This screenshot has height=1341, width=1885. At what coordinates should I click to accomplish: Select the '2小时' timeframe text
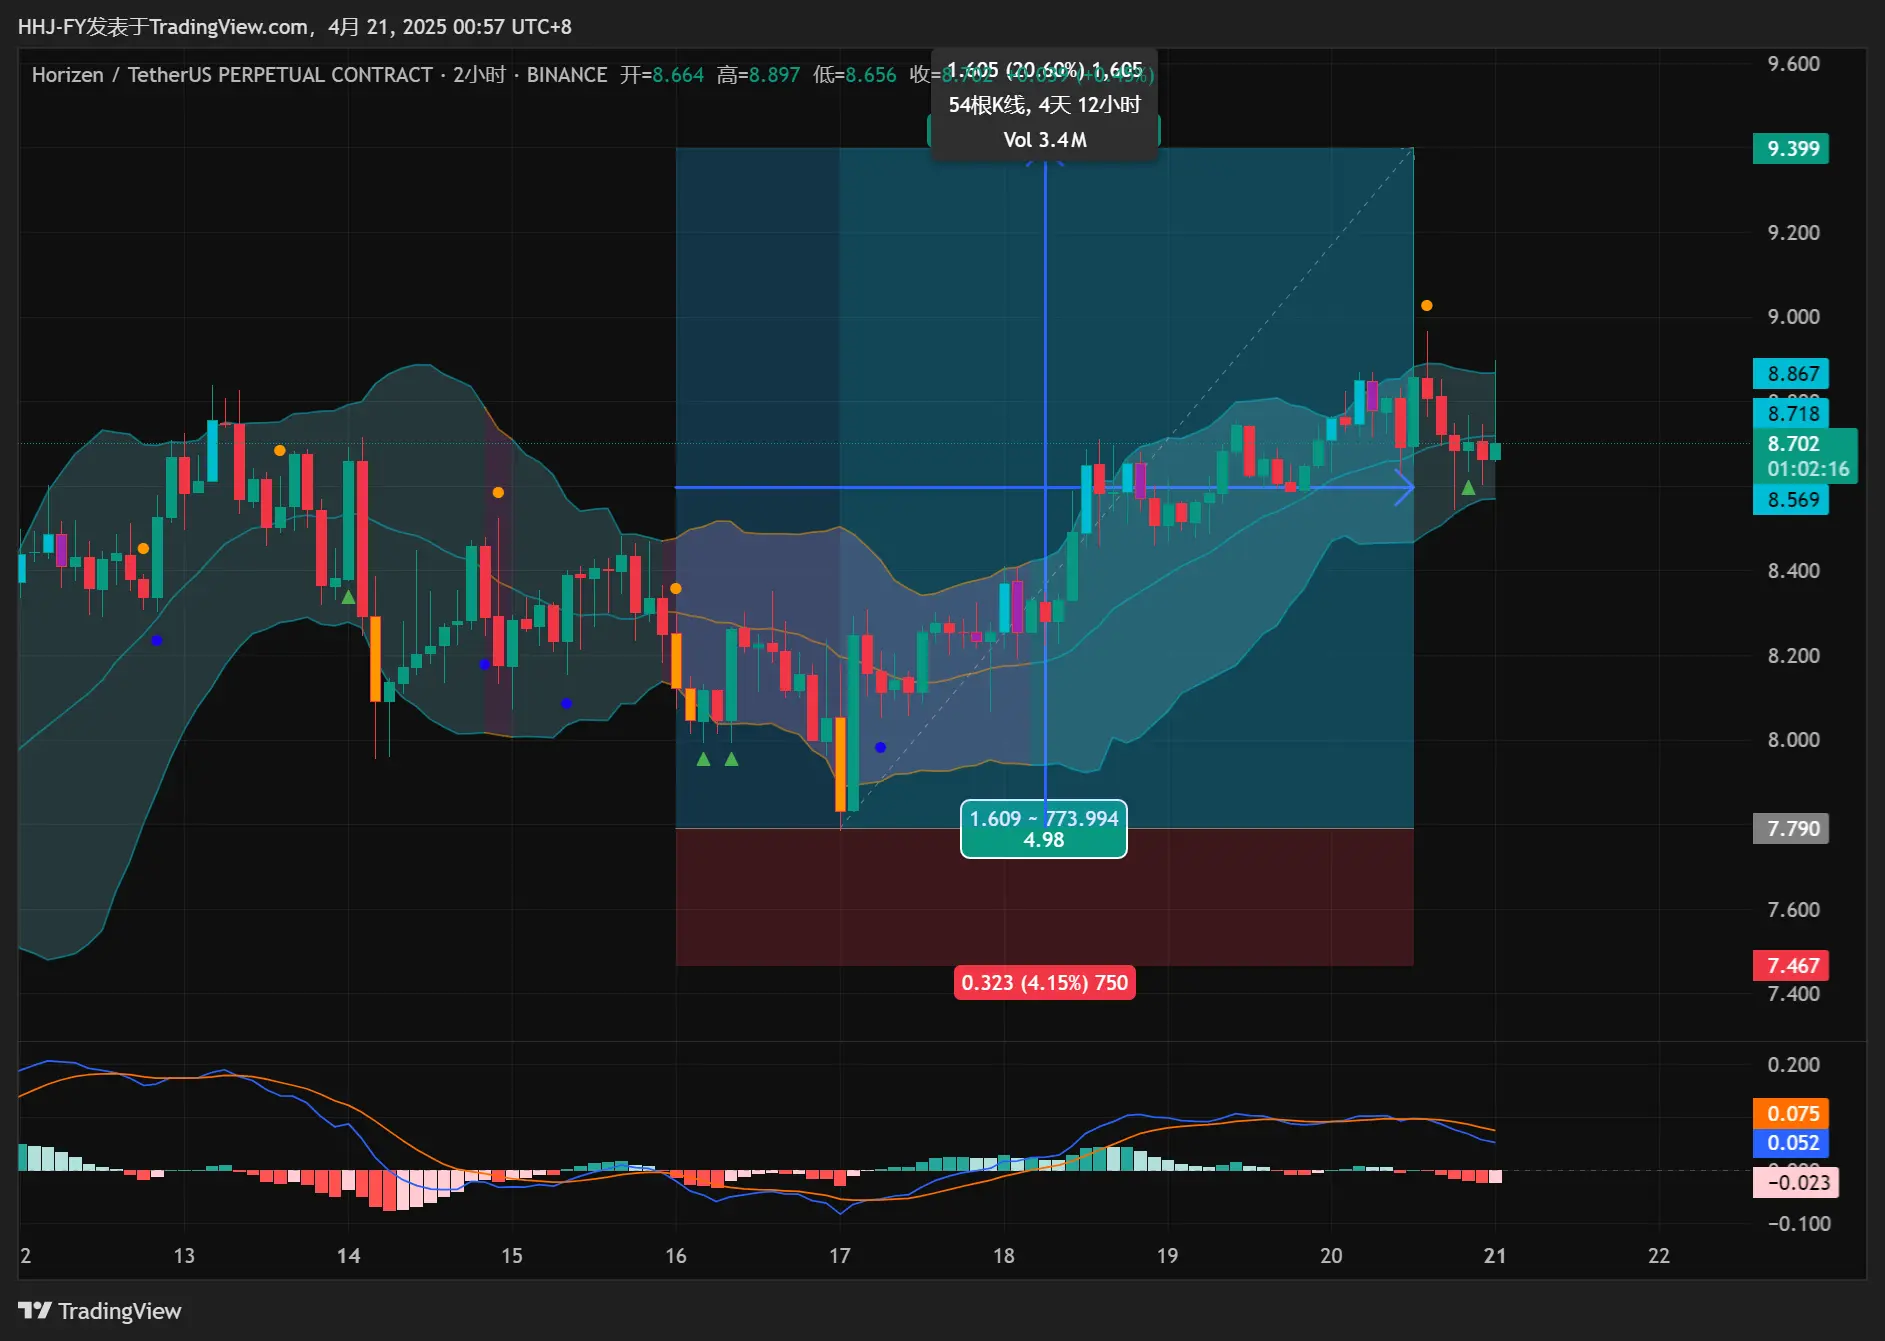479,75
